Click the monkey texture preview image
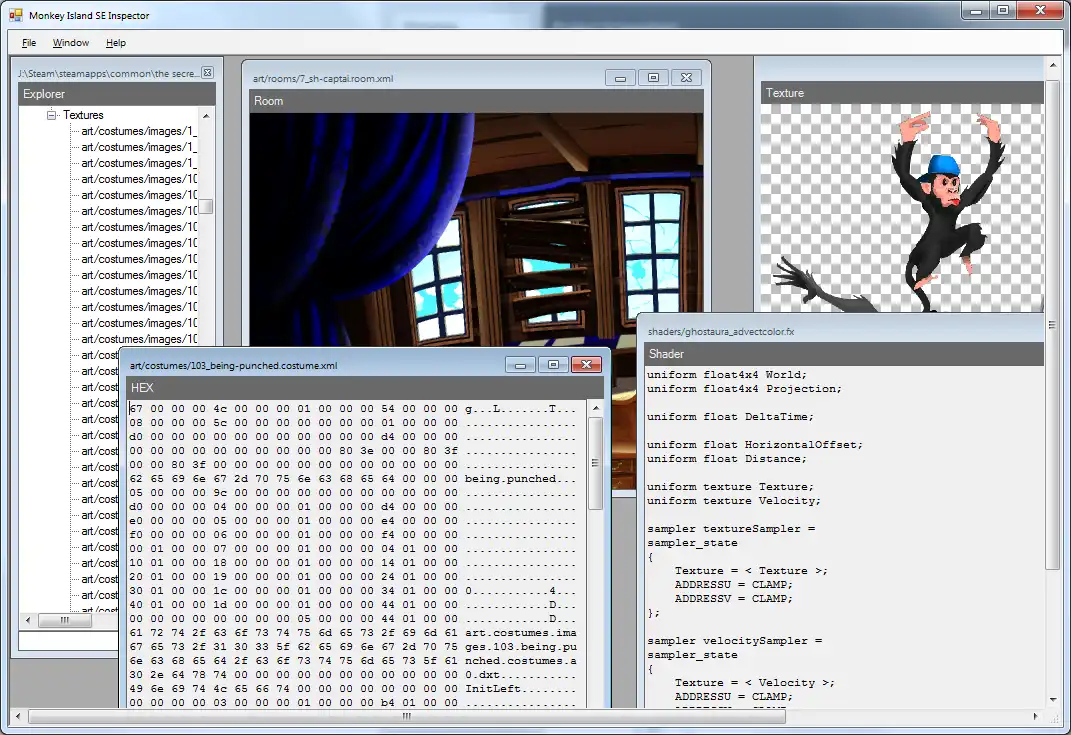1071x735 pixels. 902,208
